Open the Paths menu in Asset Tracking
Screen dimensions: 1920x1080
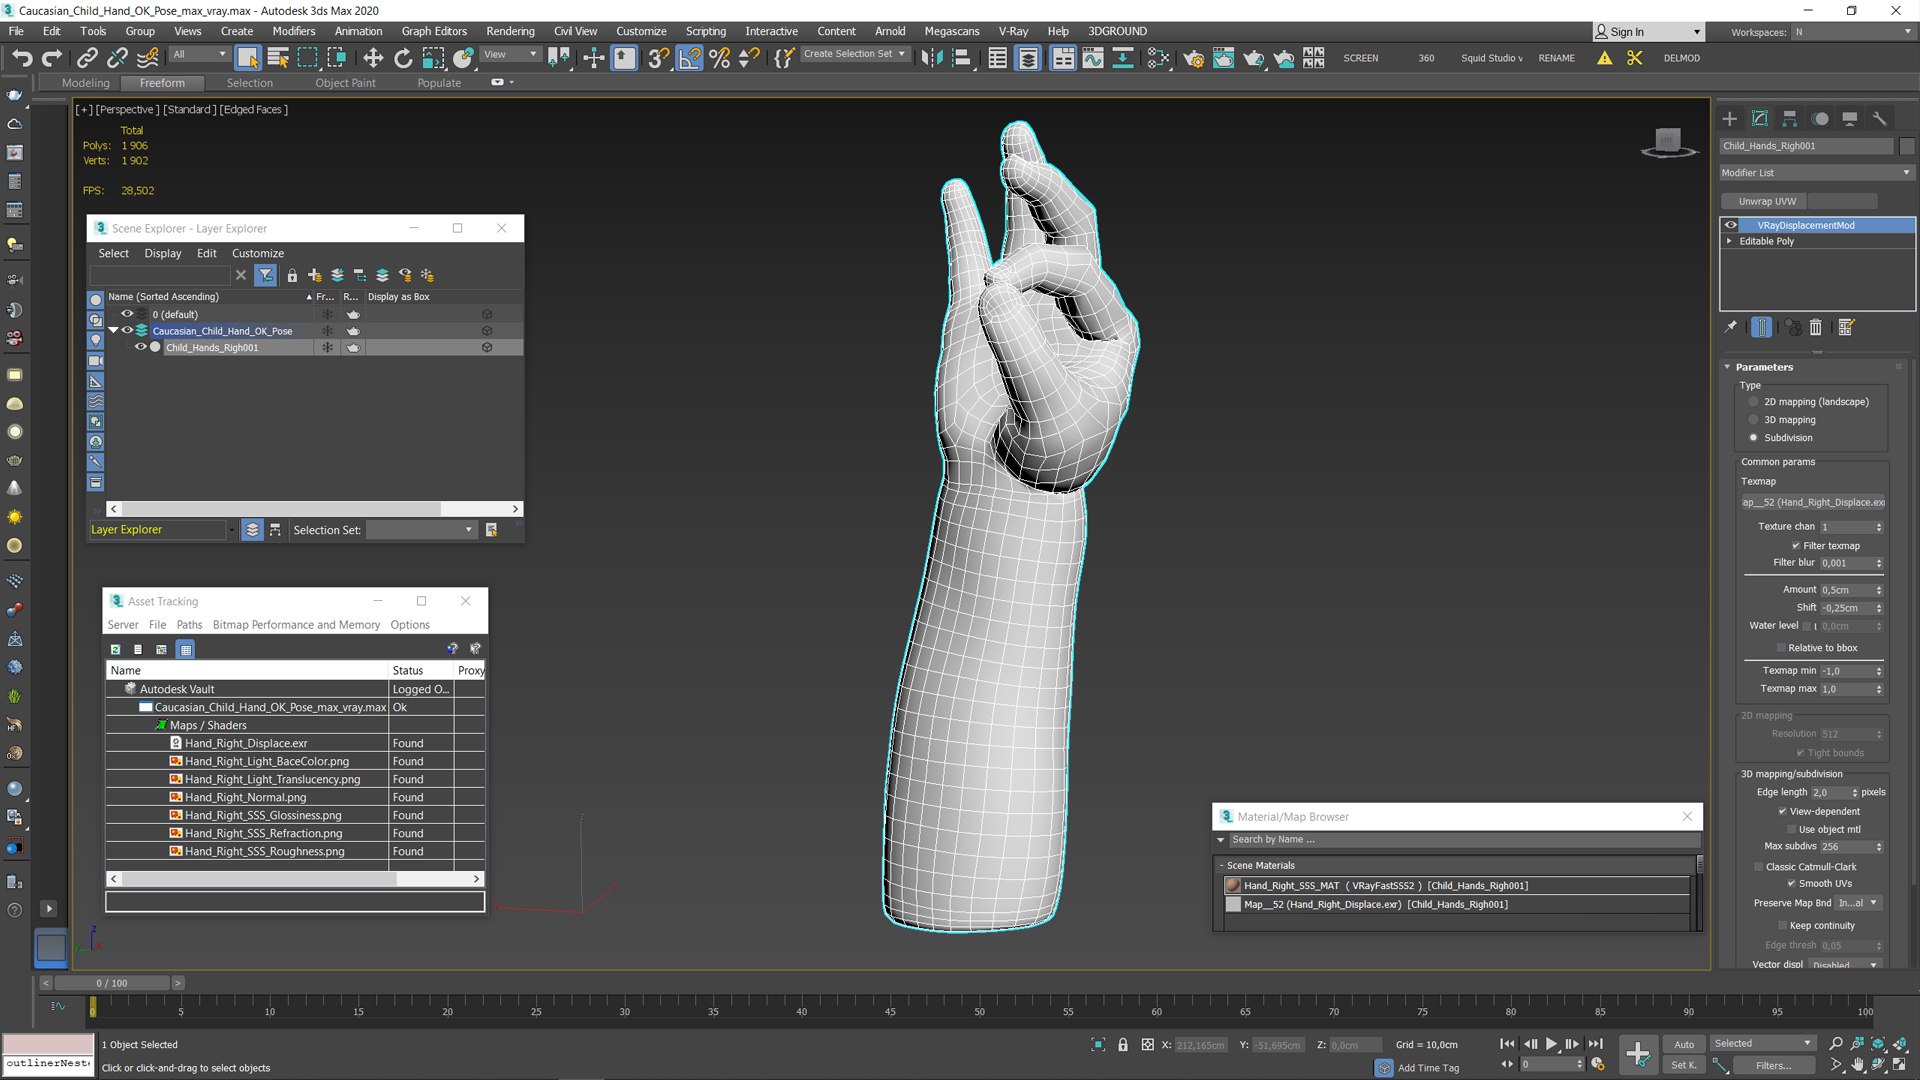pos(189,625)
